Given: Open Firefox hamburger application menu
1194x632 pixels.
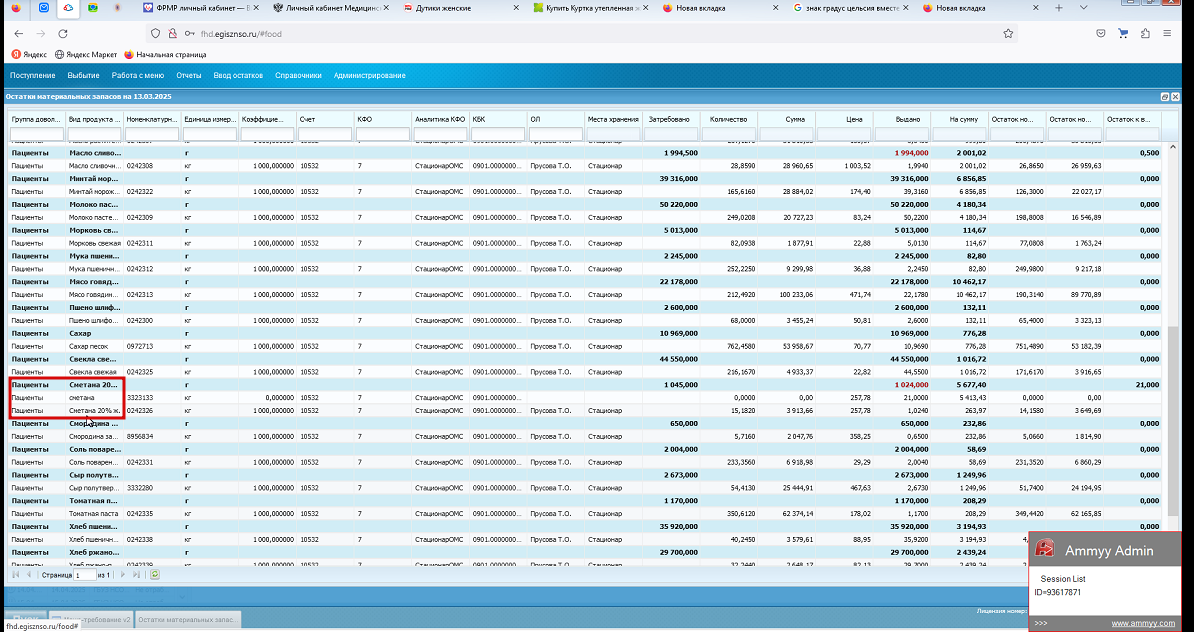Looking at the screenshot, I should pyautogui.click(x=1167, y=34).
